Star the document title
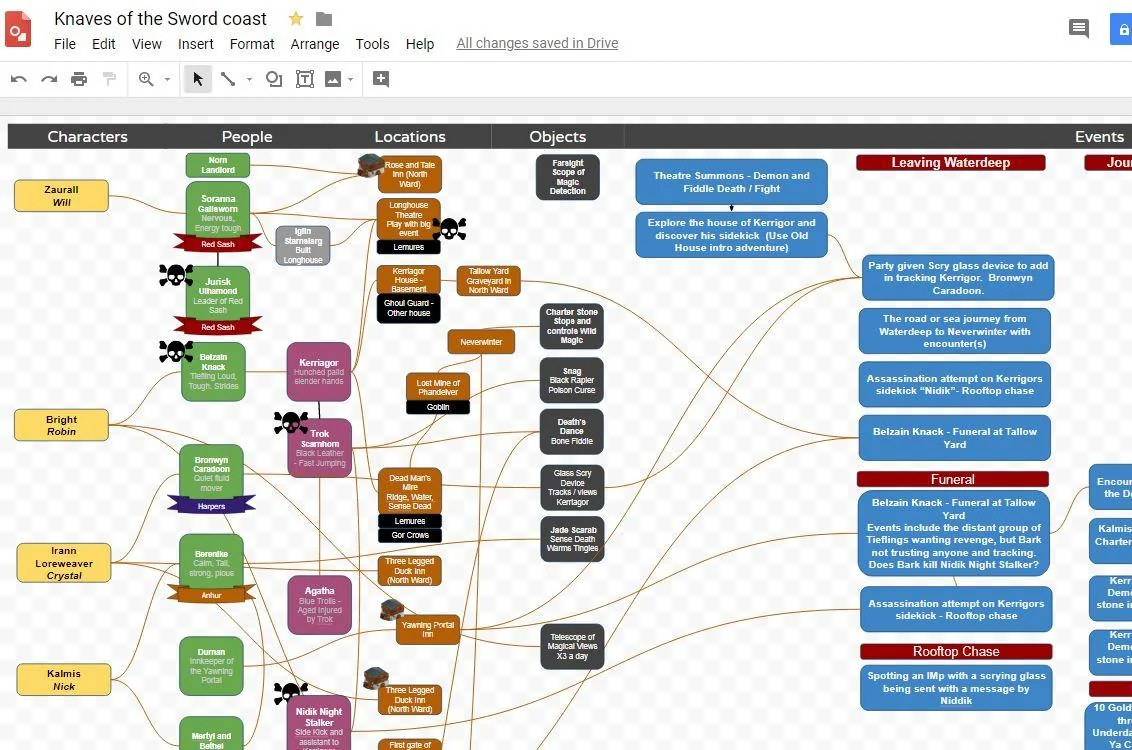The image size is (1132, 750). point(295,19)
